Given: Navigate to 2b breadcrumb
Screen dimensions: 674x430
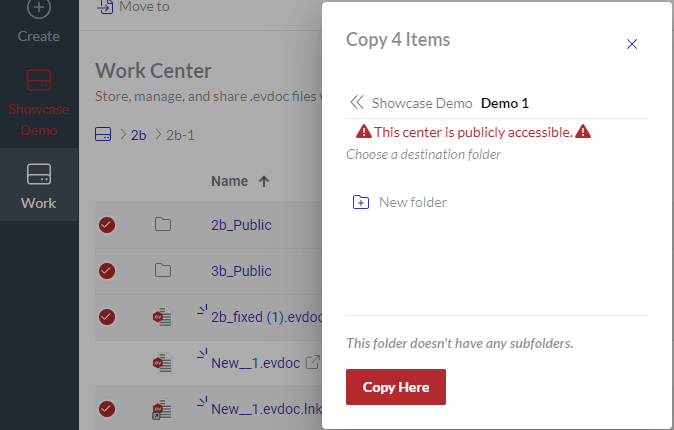Looking at the screenshot, I should point(138,135).
